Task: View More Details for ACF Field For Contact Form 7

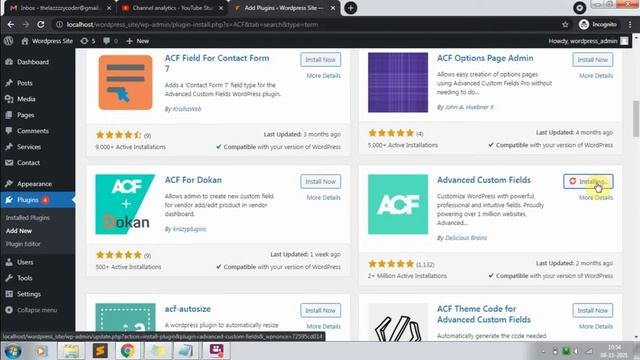Action: coord(323,76)
